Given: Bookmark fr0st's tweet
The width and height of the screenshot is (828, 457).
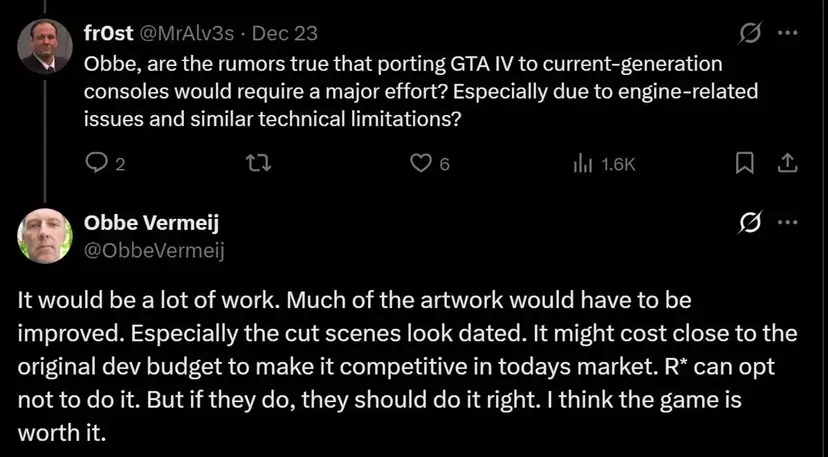Looking at the screenshot, I should pyautogui.click(x=743, y=163).
